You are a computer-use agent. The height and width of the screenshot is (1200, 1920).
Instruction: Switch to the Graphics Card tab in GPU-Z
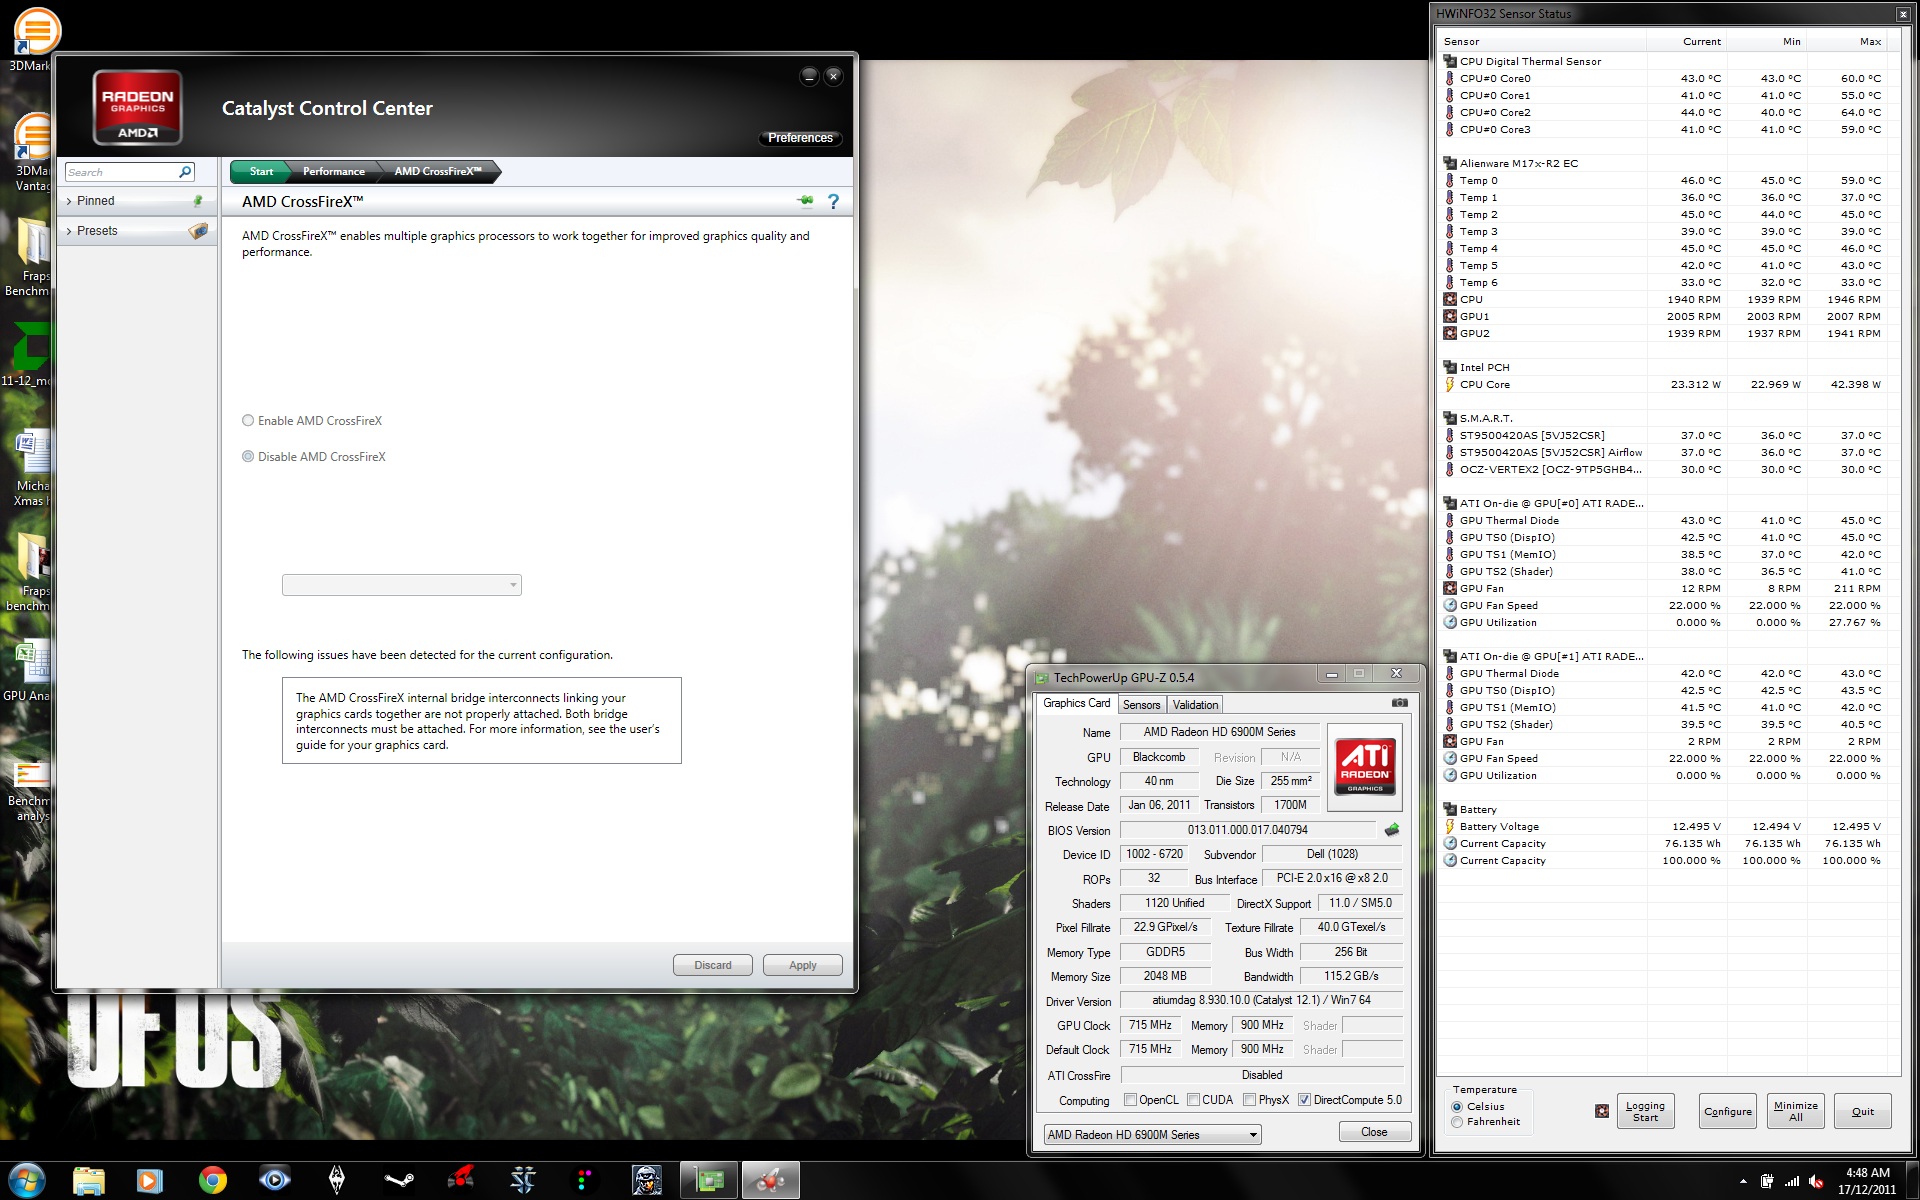[x=1076, y=703]
